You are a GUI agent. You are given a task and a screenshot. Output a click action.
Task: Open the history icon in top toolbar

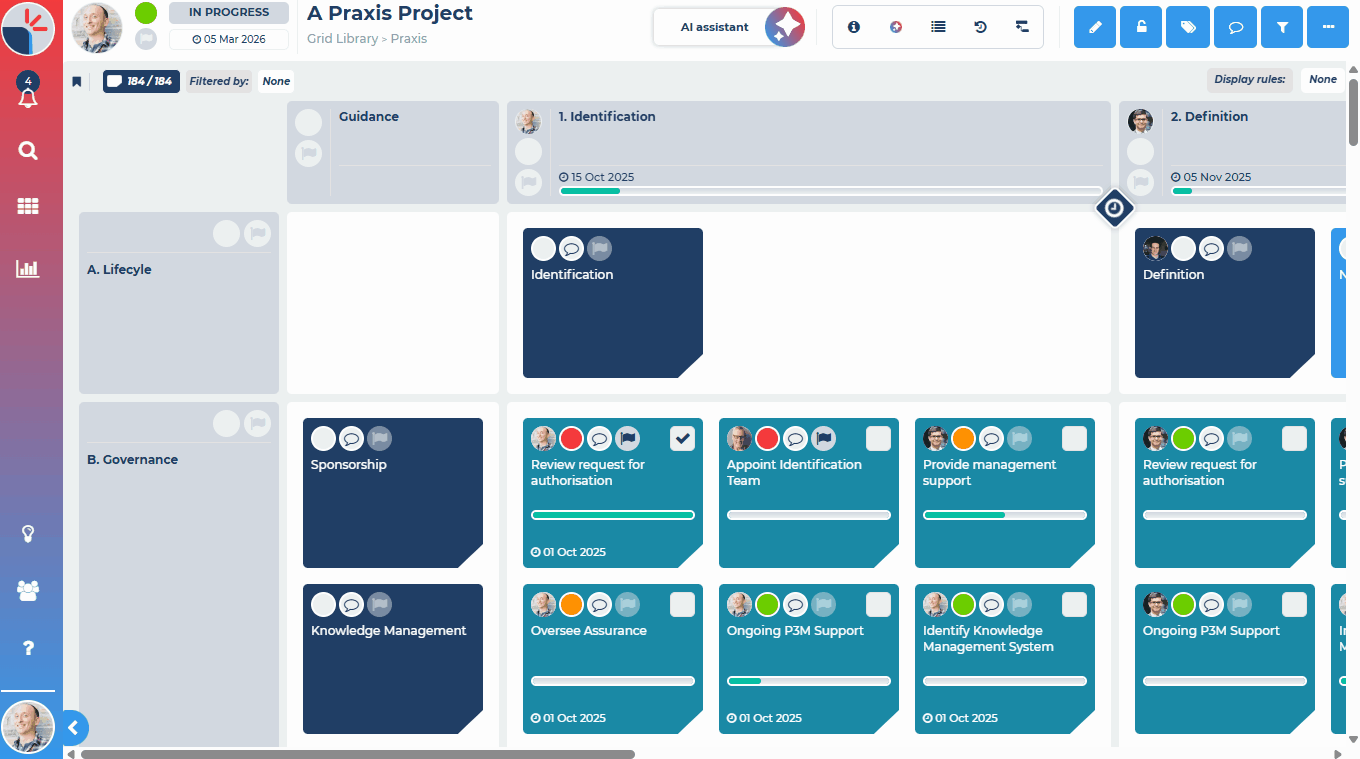[980, 27]
